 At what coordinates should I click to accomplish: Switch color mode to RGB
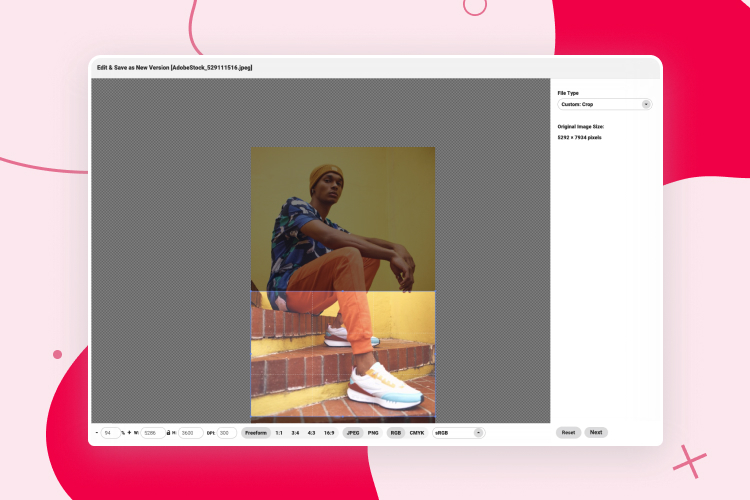[x=396, y=433]
